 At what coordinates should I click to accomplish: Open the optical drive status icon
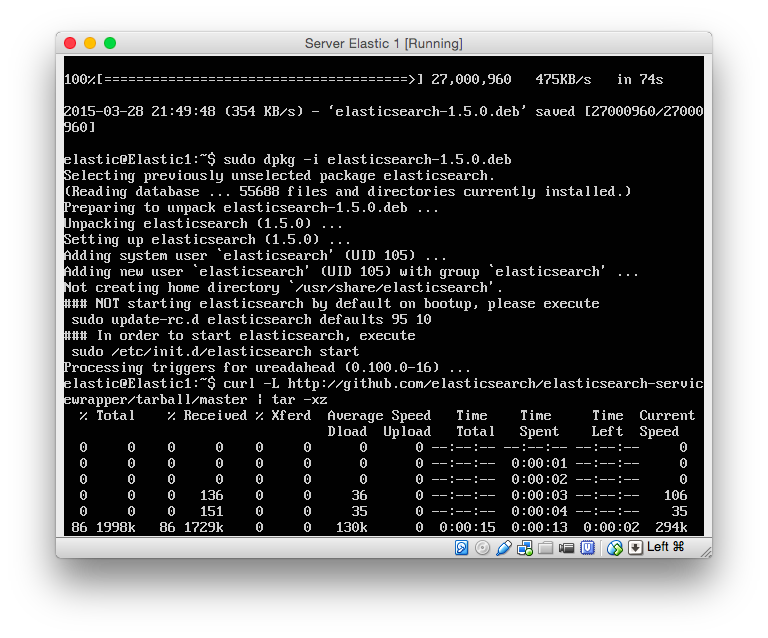(483, 547)
